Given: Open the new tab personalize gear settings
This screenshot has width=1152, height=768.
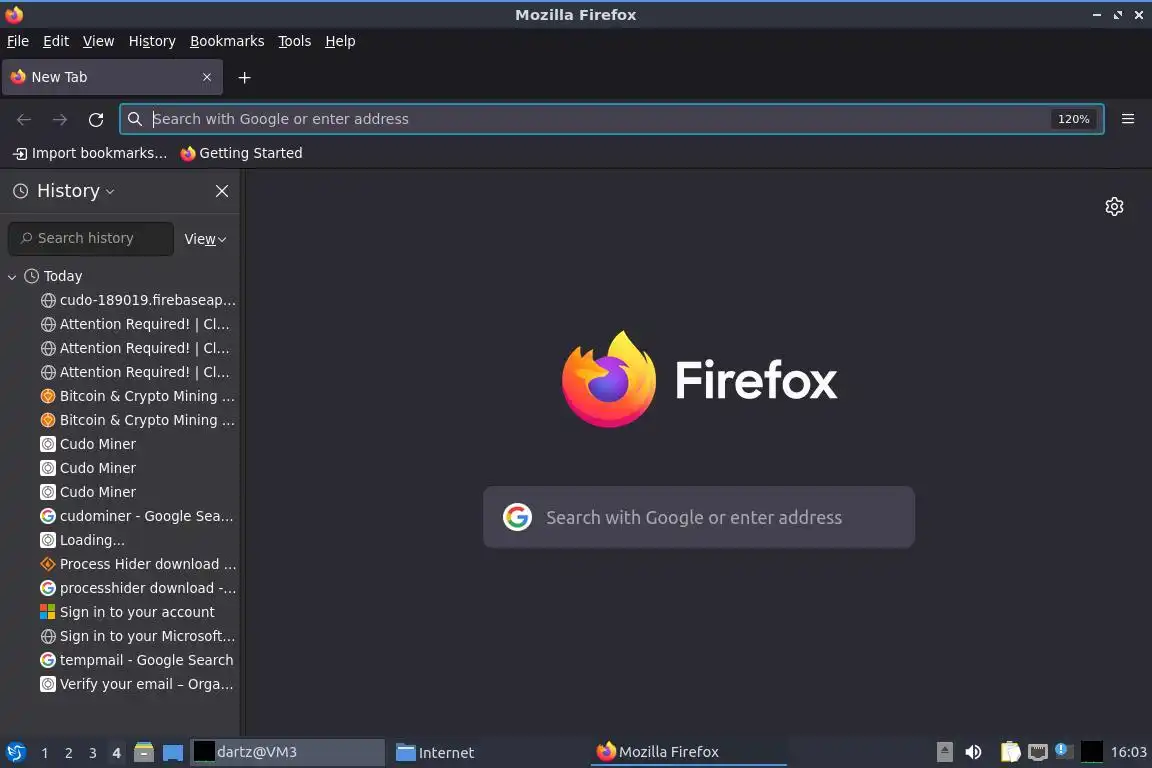Looking at the screenshot, I should coord(1114,207).
